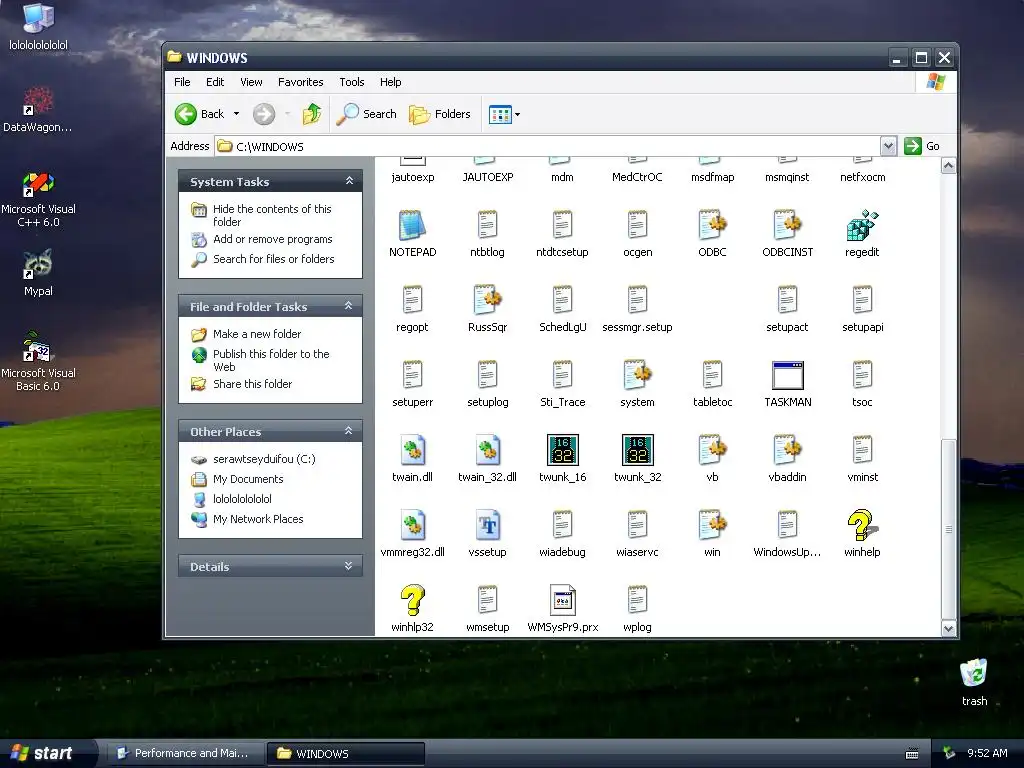Click the Forward arrow toolbar button
Viewport: 1024px width, 768px height.
[264, 114]
